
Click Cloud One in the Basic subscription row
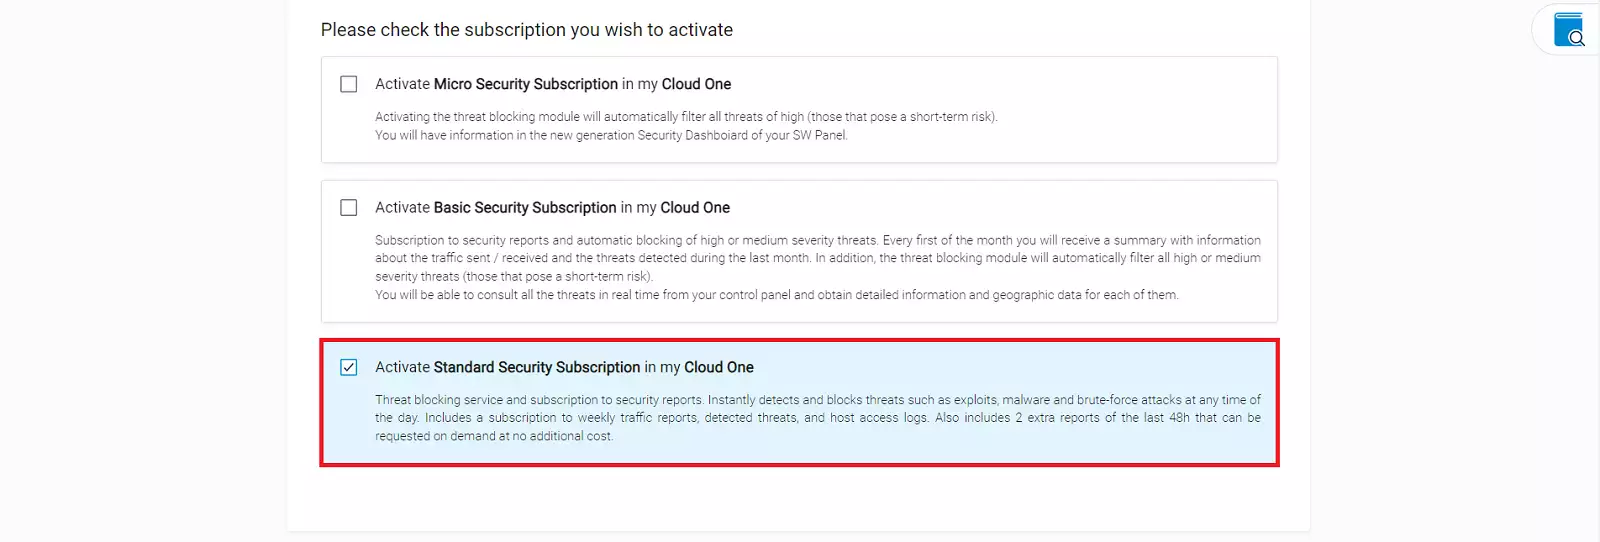pos(695,208)
